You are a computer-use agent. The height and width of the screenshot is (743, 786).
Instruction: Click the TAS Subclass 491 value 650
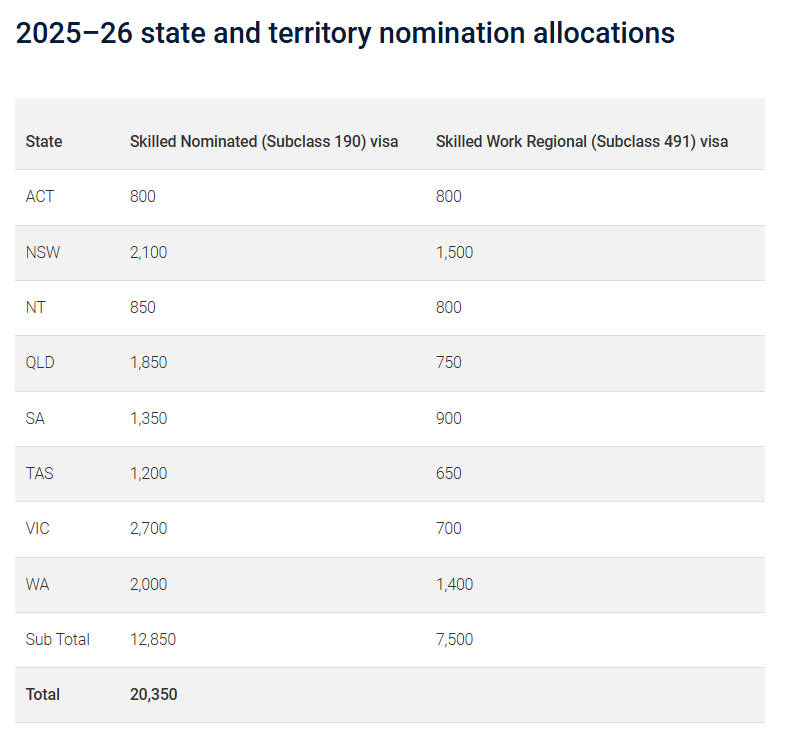tap(449, 473)
